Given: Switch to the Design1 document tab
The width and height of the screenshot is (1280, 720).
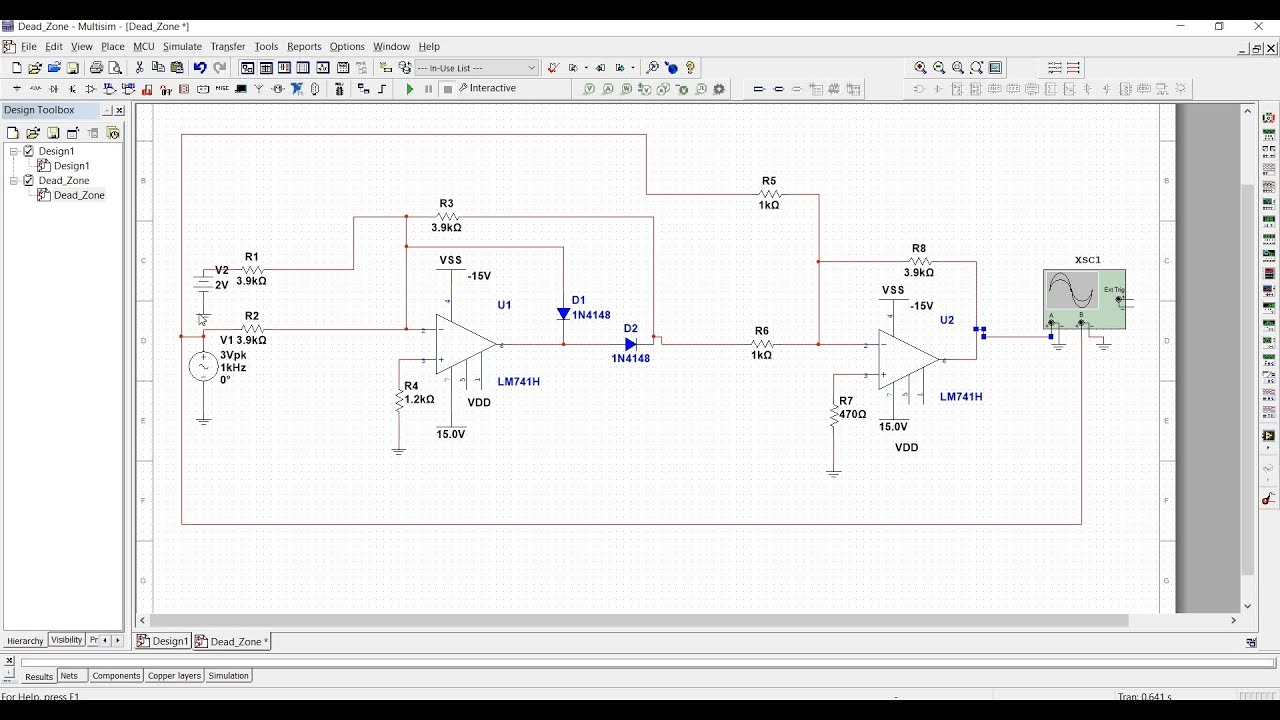Looking at the screenshot, I should (x=163, y=641).
